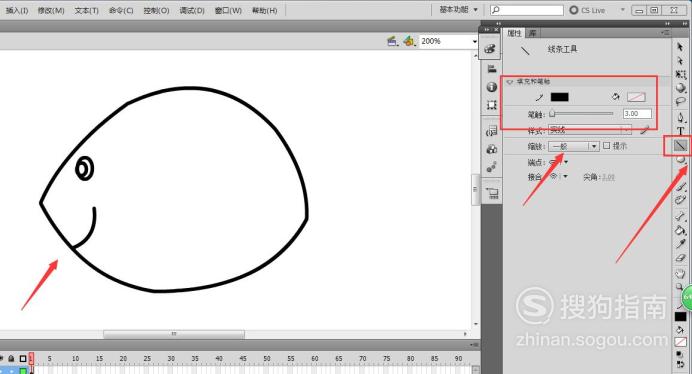
Task: Choose the black arrow Selection tool
Action: pos(680,47)
